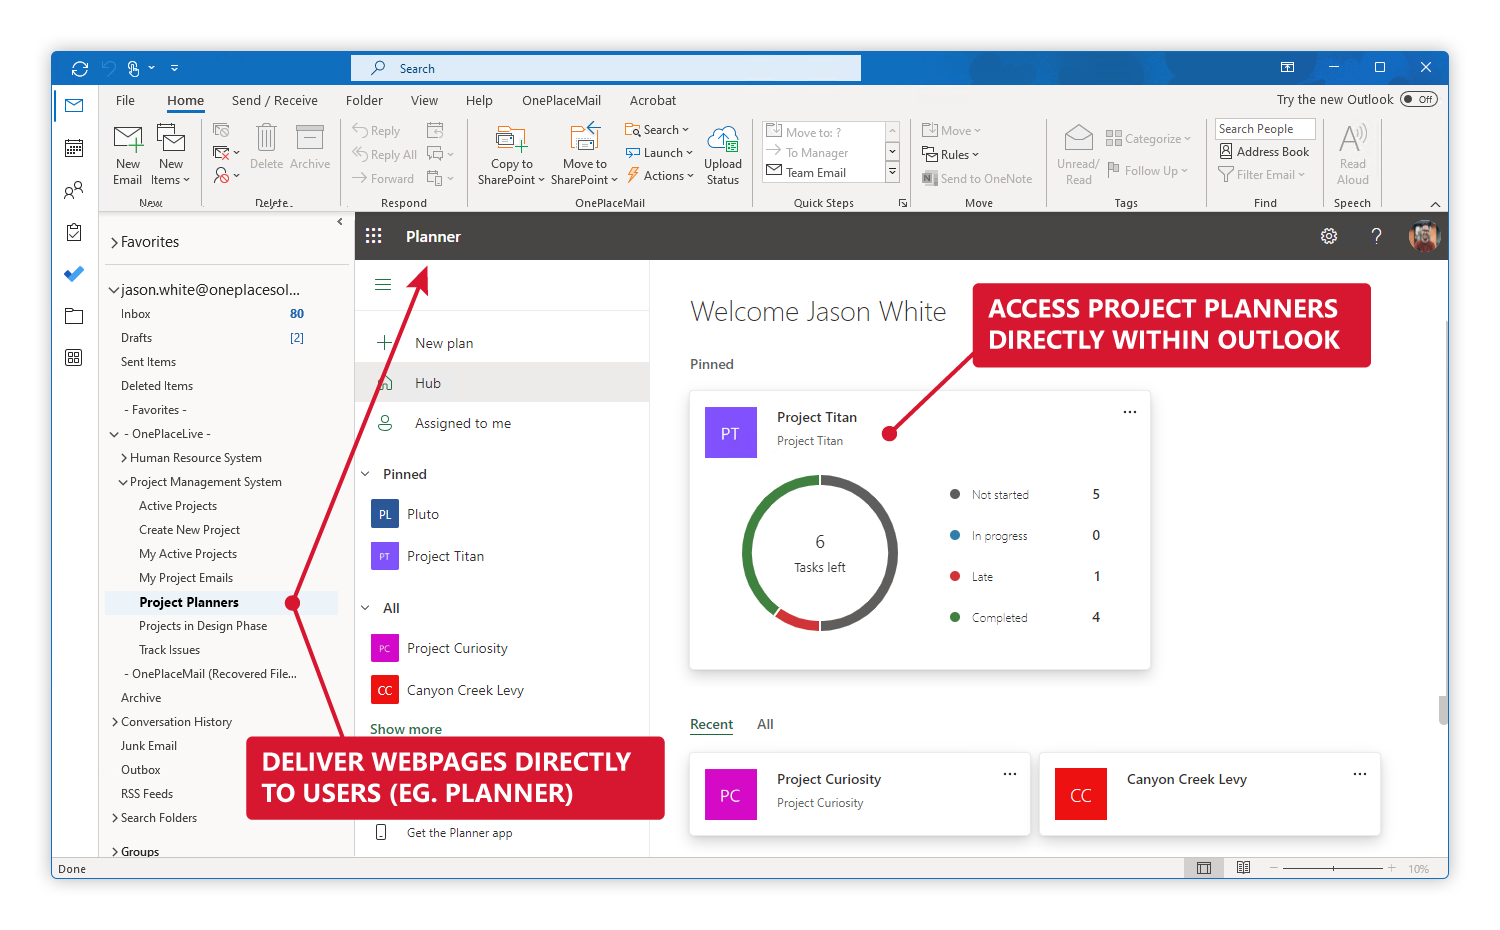1500x930 pixels.
Task: Click the Search box in title bar
Action: tap(606, 68)
